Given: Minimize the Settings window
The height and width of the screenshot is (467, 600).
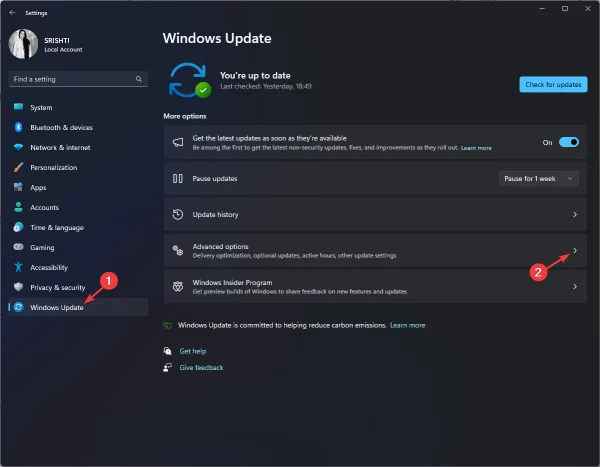Looking at the screenshot, I should tap(542, 8).
